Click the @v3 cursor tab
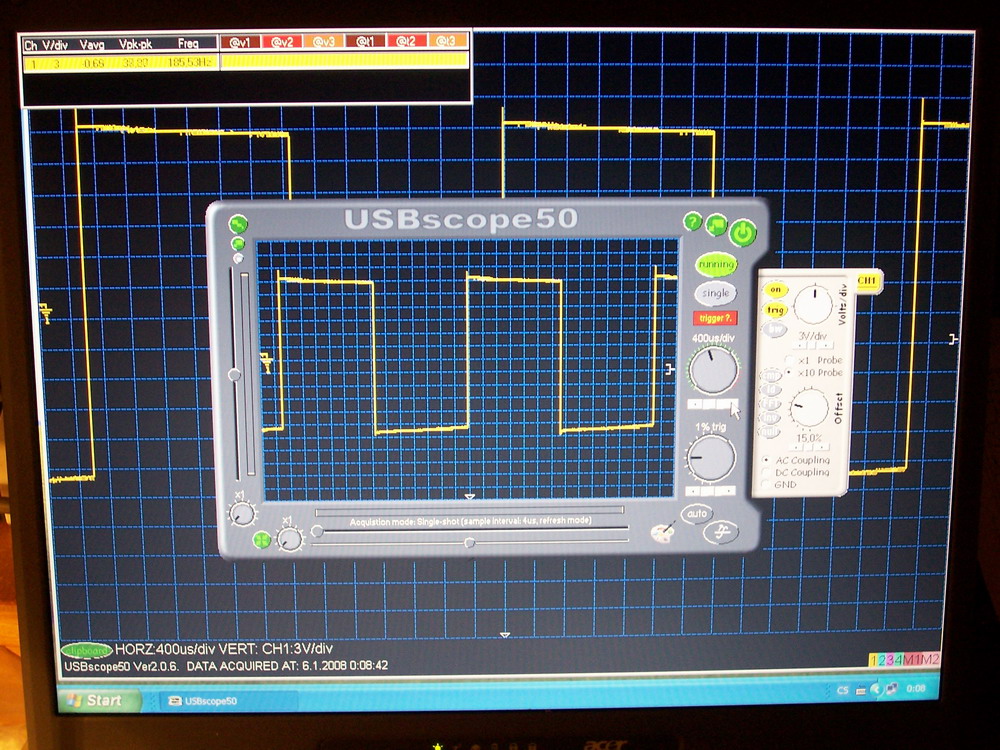Viewport: 1000px width, 750px height. 324,42
